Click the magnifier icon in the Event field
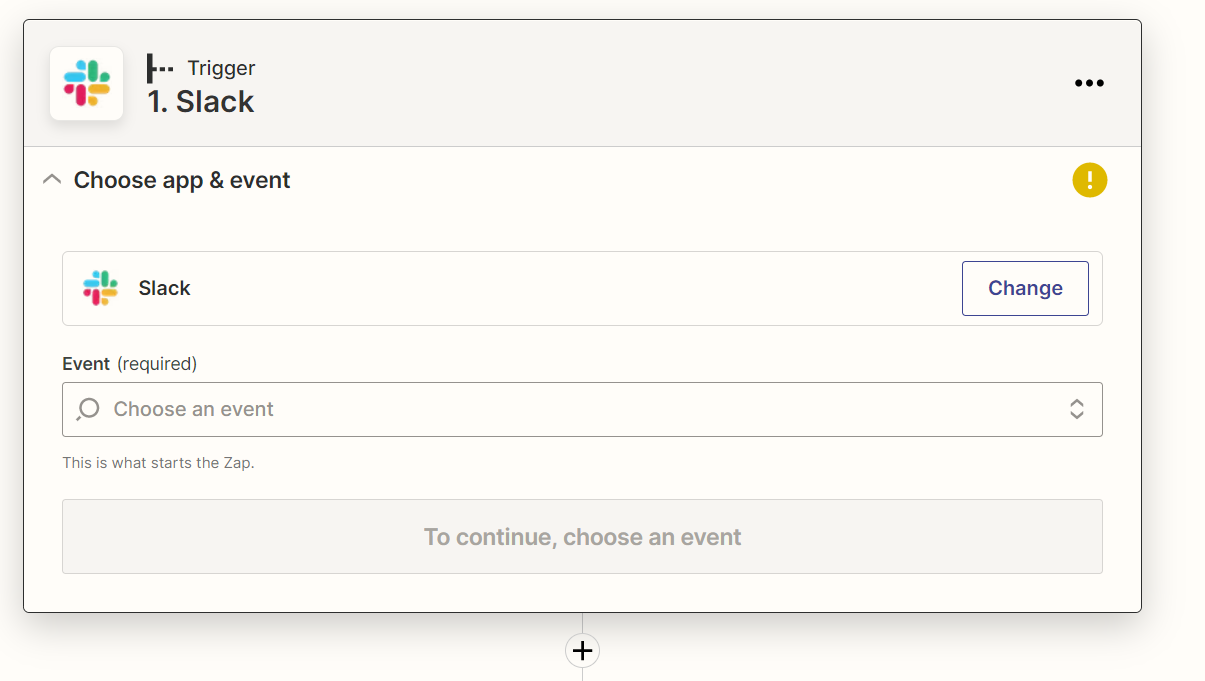This screenshot has width=1205, height=681. [x=88, y=409]
